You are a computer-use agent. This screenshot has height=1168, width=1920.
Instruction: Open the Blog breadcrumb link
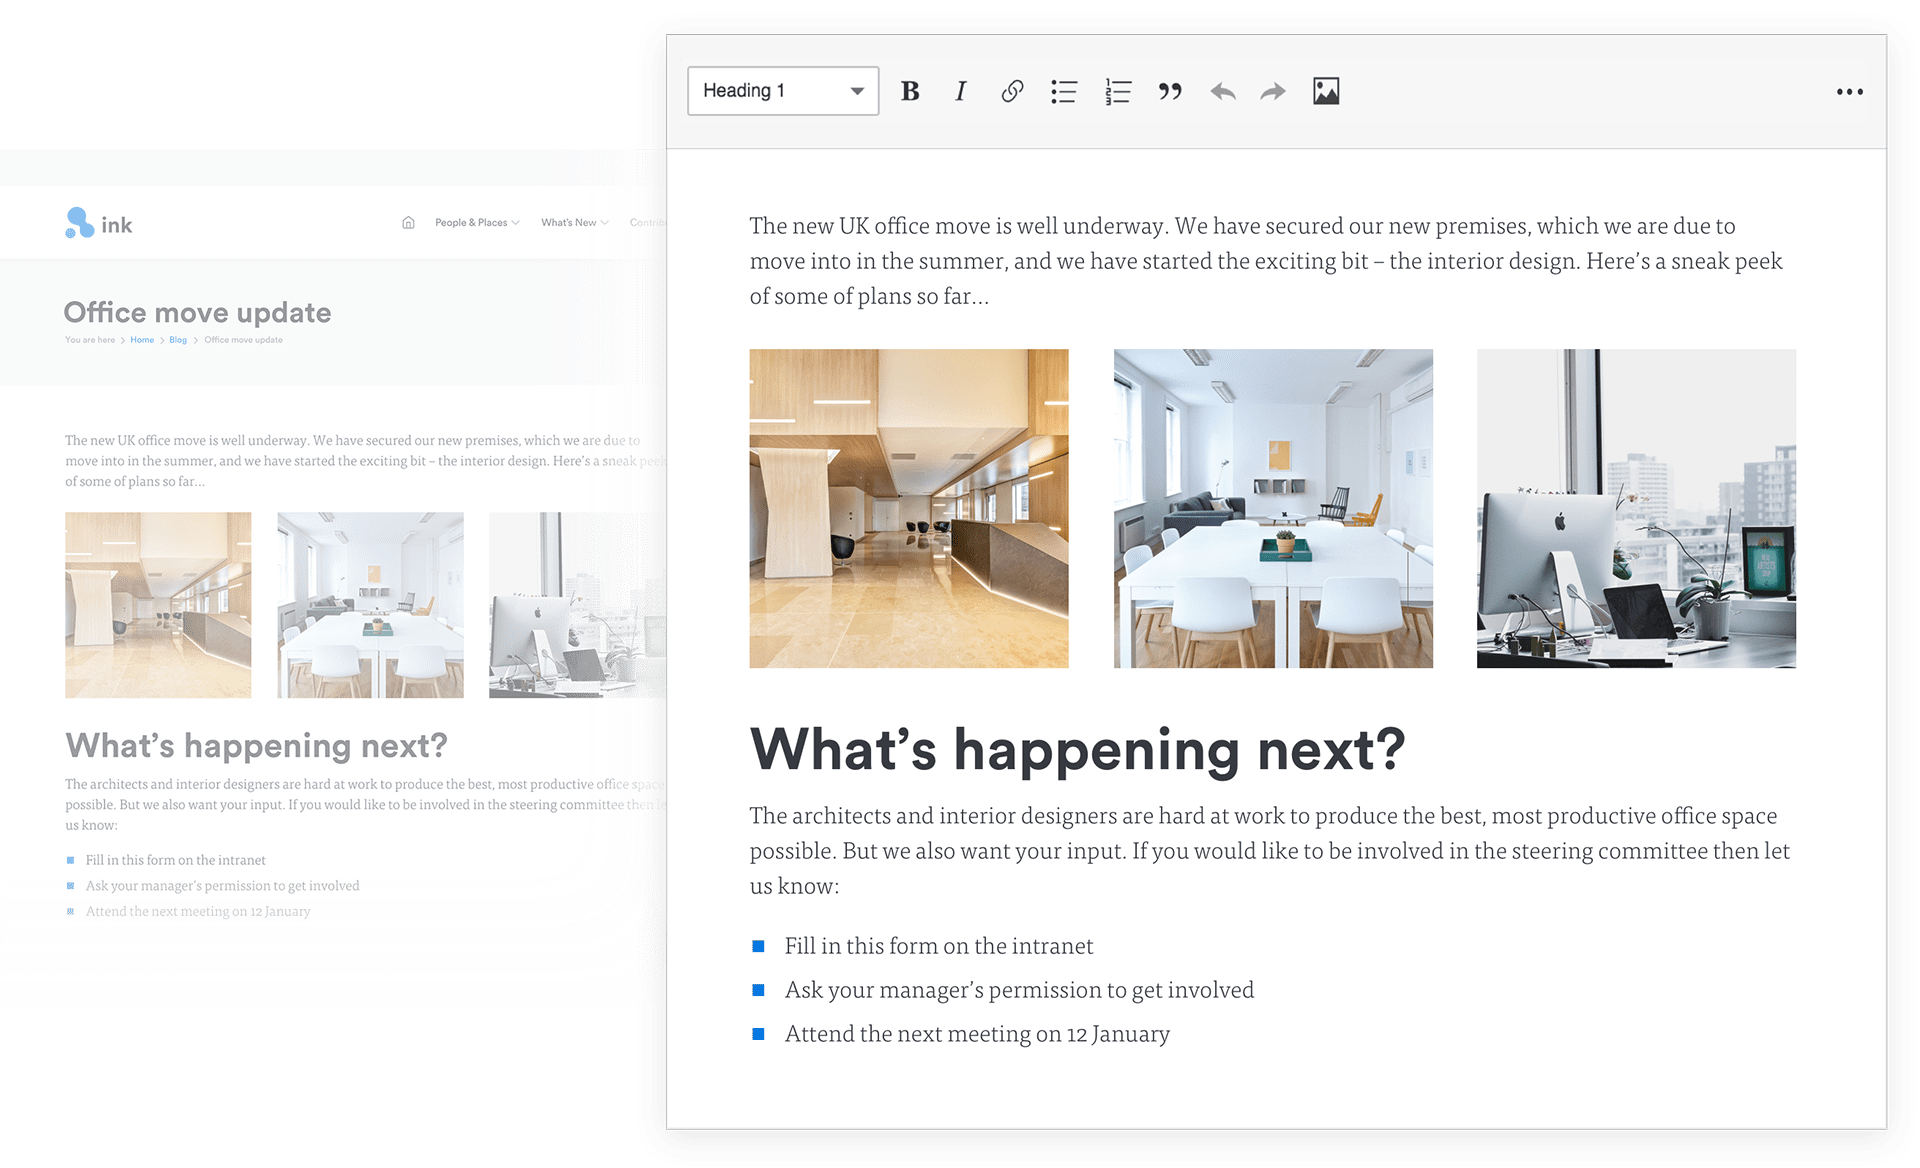pos(178,340)
